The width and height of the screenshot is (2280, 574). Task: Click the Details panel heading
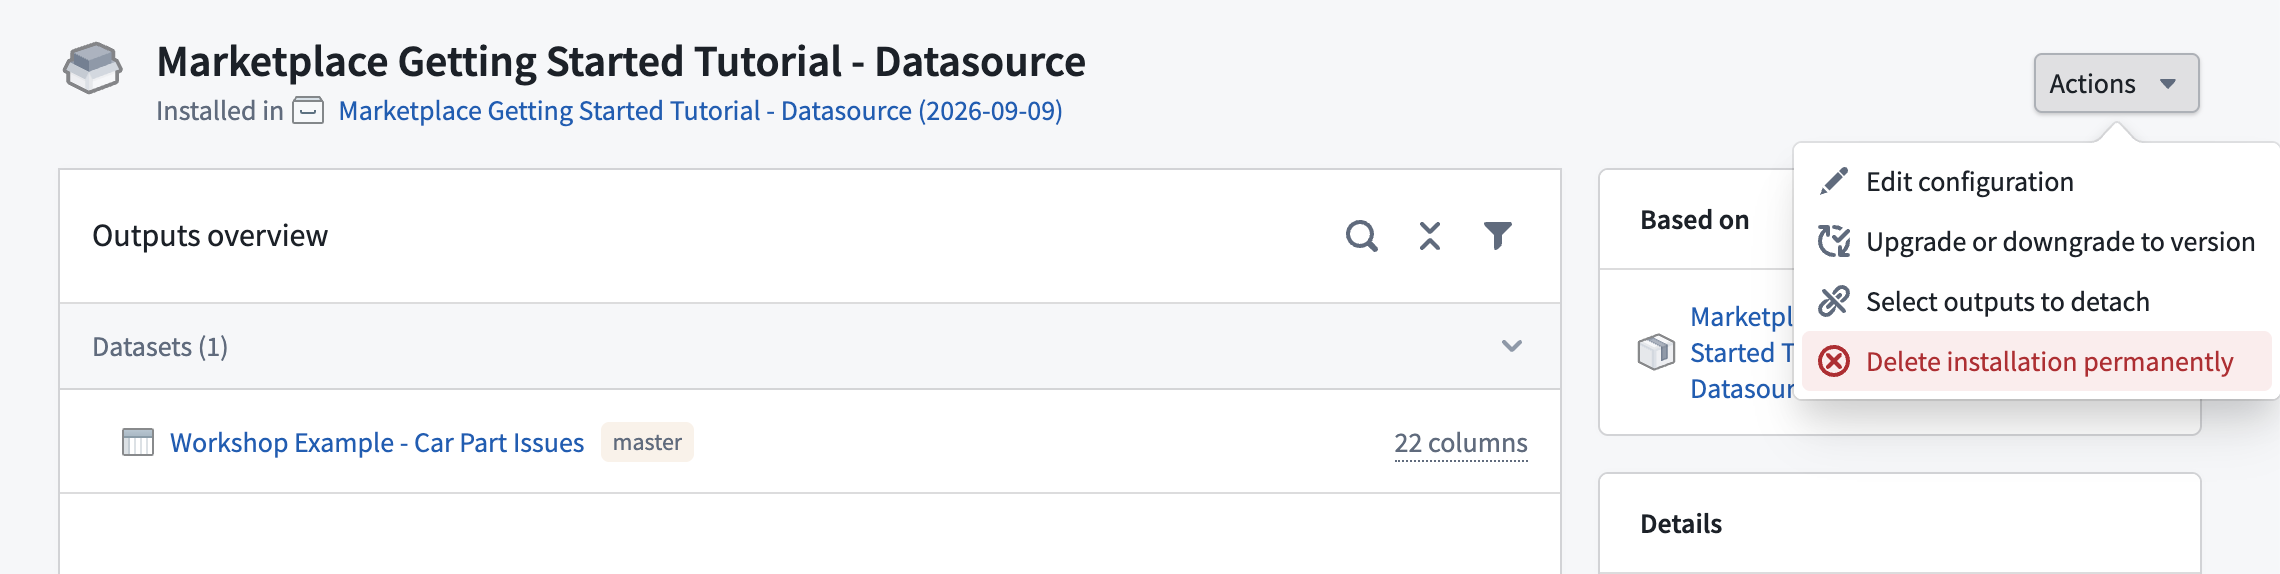point(1681,524)
